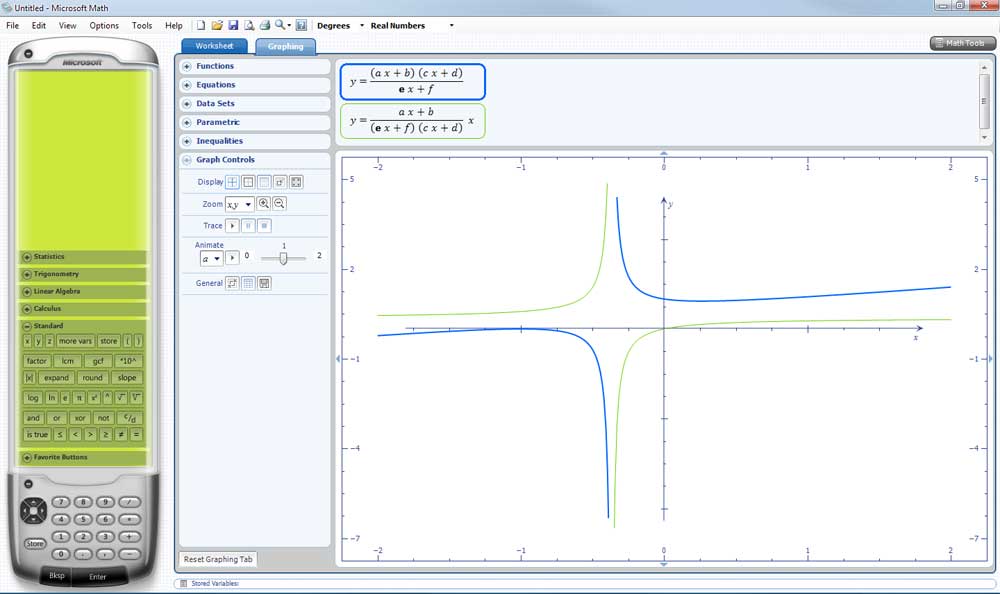The height and width of the screenshot is (594, 1000).
Task: Click the Print Preview toolbar icon
Action: point(249,26)
